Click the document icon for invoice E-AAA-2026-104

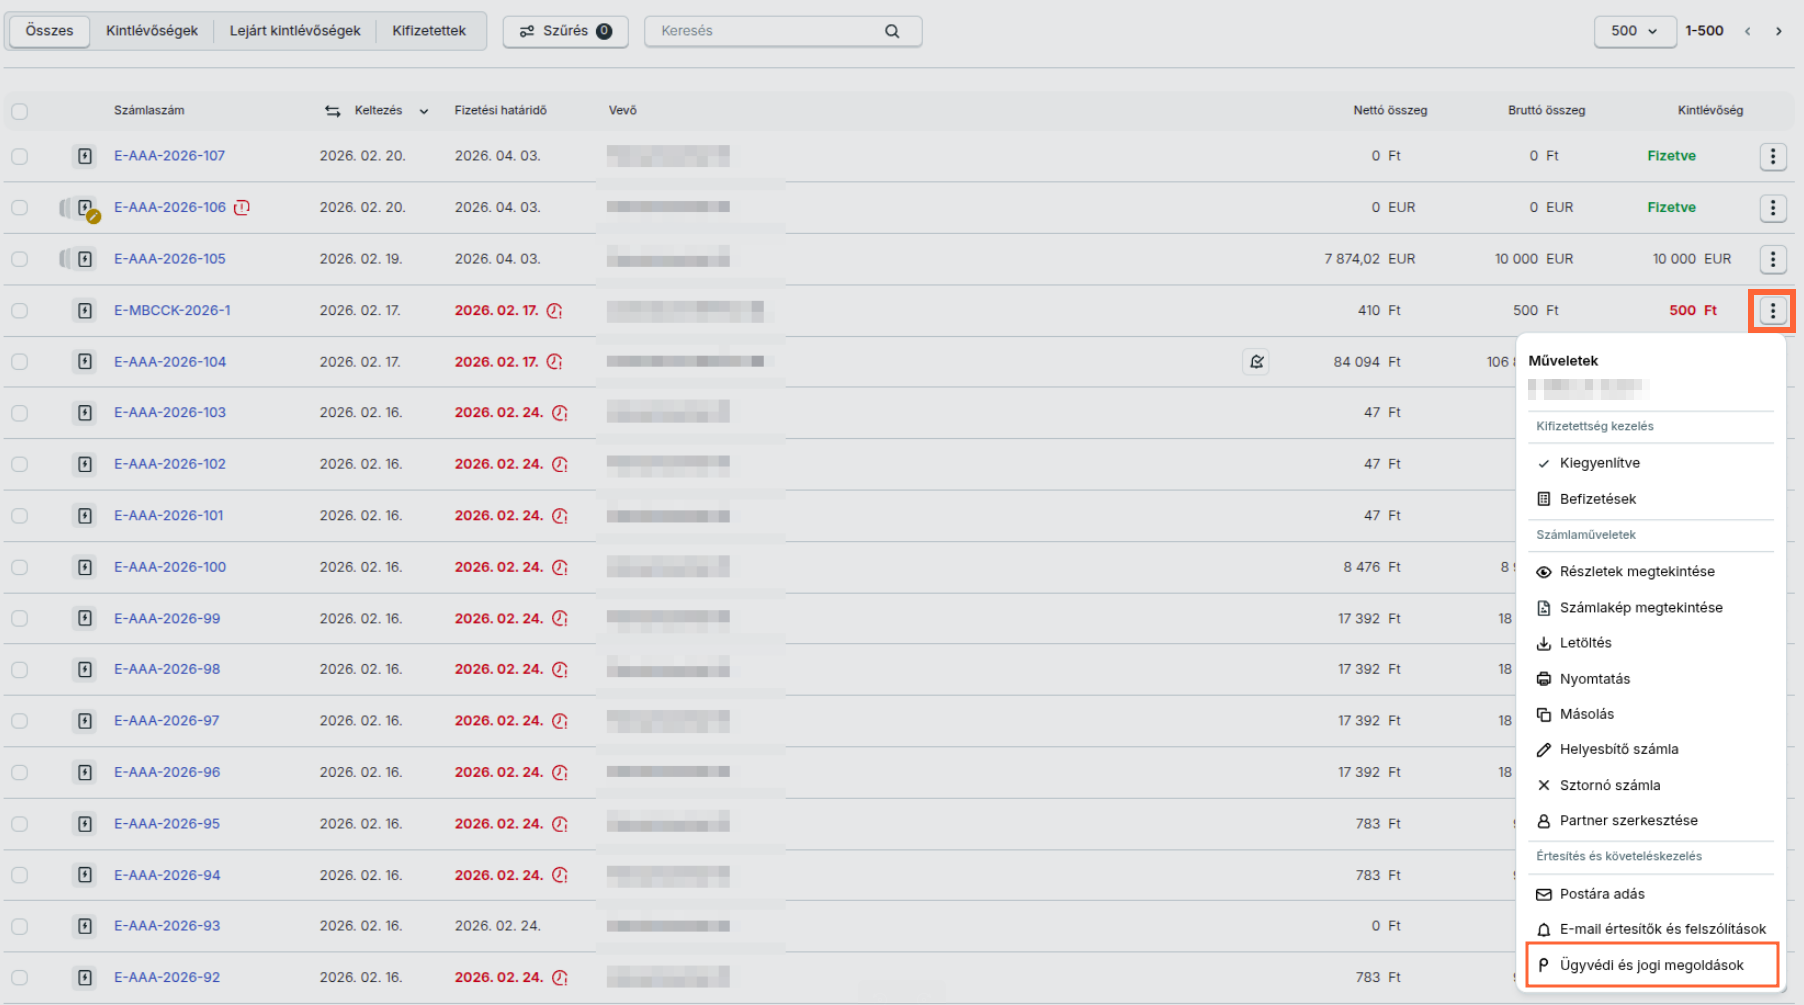pos(85,361)
